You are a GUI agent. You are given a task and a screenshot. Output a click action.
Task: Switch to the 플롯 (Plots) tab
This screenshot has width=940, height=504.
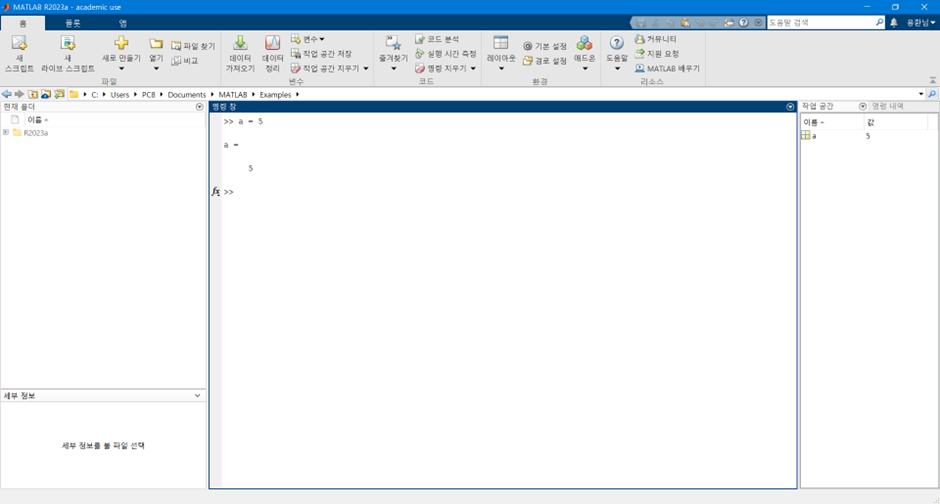pyautogui.click(x=73, y=23)
